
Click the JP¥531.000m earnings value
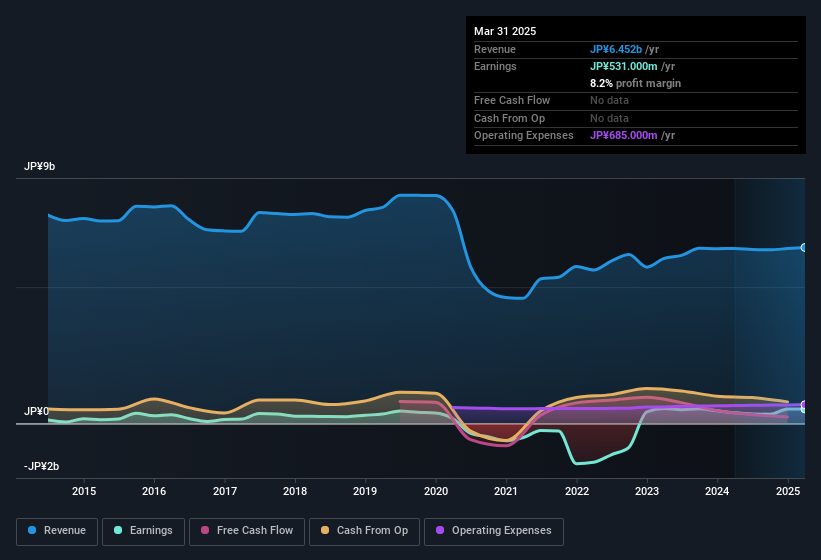point(624,66)
